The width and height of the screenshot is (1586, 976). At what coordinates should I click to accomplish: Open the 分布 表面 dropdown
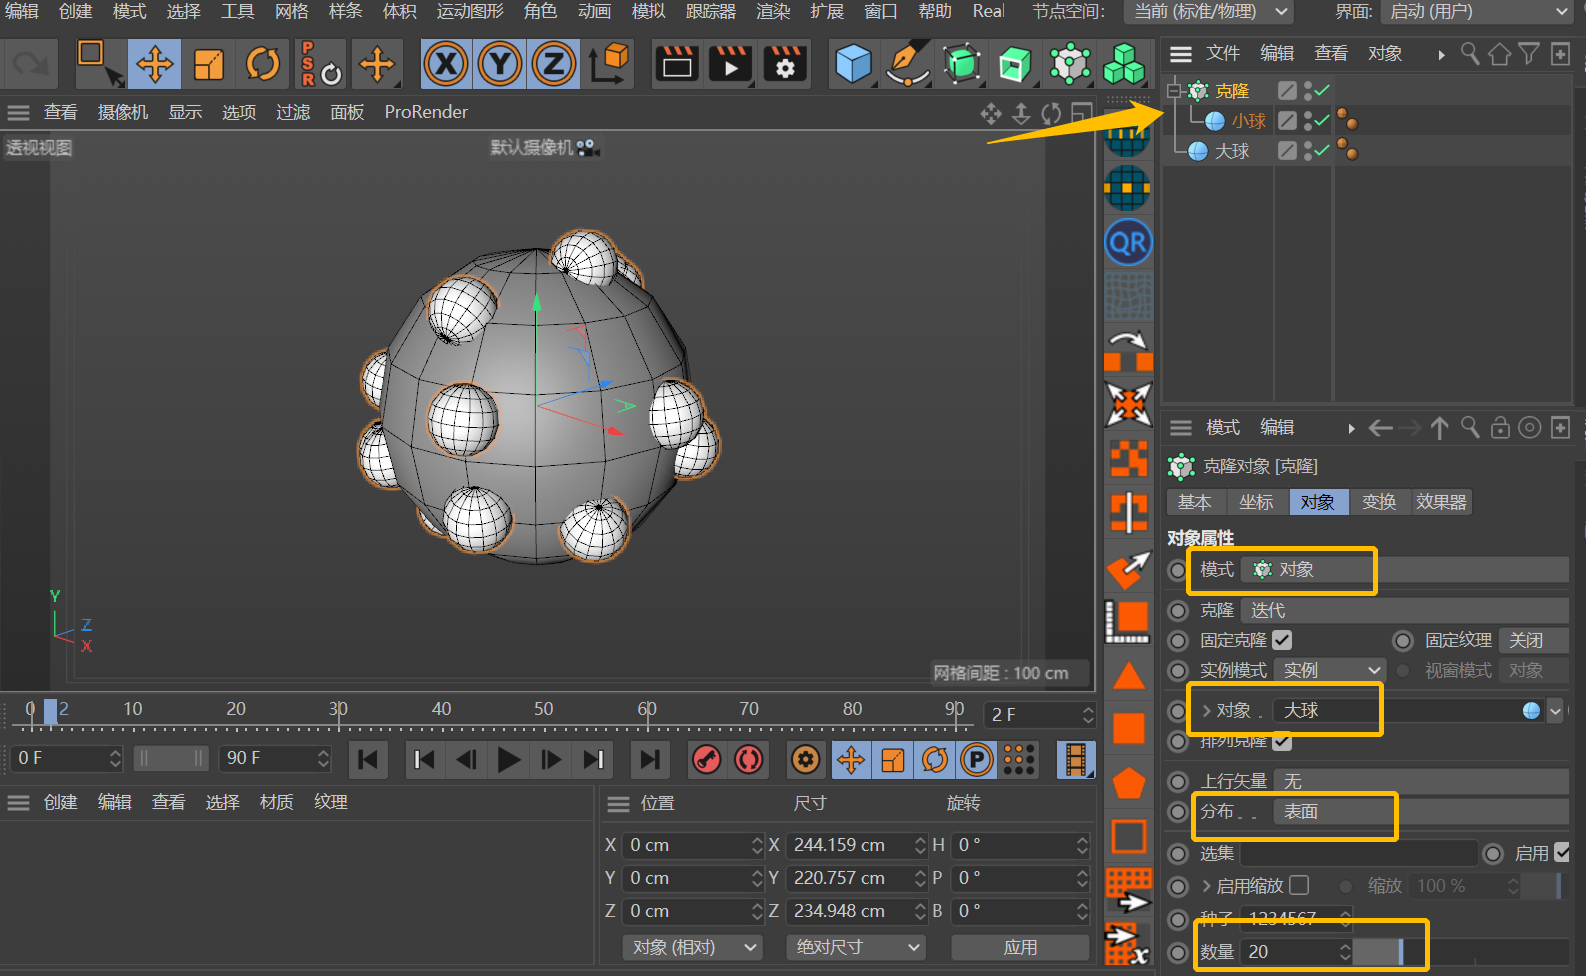1420,812
